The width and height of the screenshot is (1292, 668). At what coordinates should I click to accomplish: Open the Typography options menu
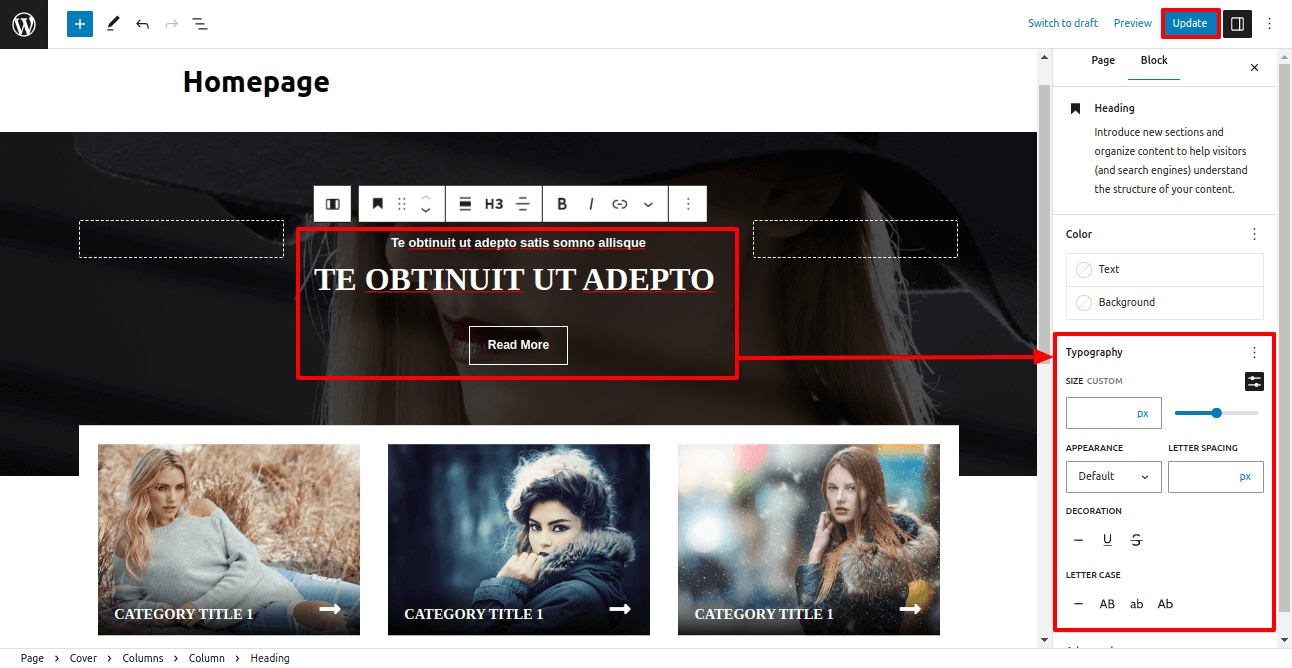pyautogui.click(x=1254, y=352)
